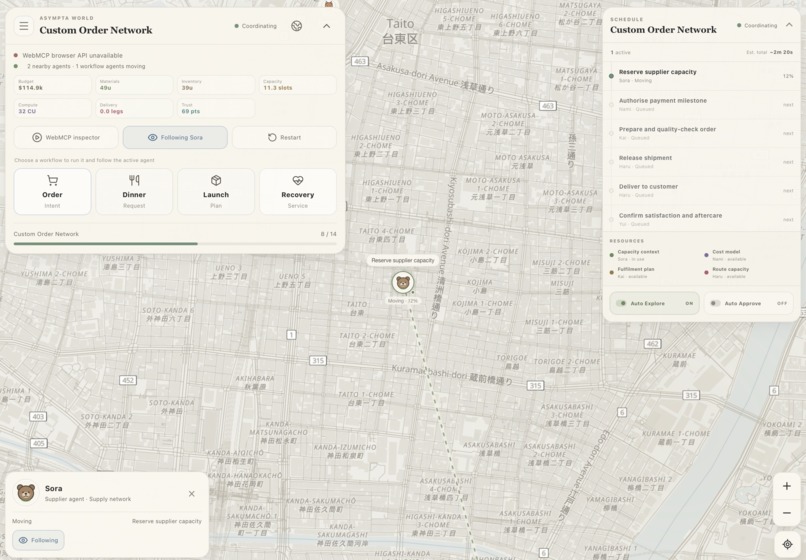
Task: Collapse the Schedule panel with its chevron
Action: pyautogui.click(x=789, y=25)
